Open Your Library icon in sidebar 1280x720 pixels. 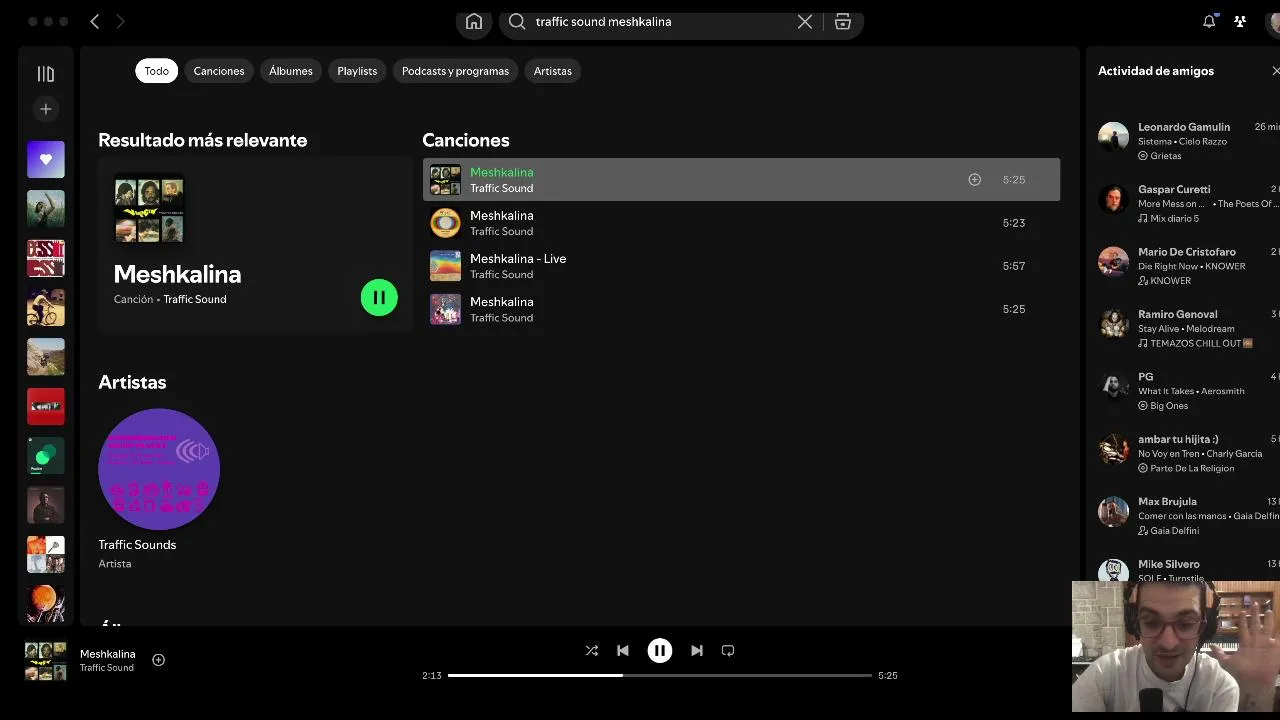[x=46, y=74]
